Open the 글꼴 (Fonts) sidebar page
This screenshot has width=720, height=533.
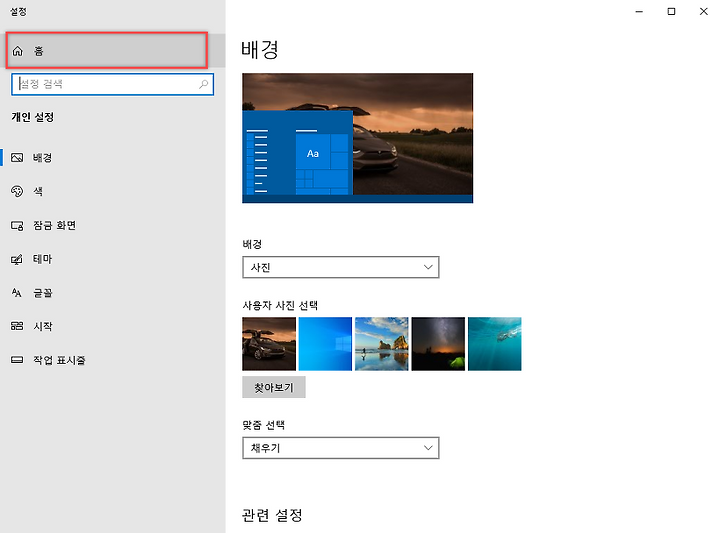click(x=112, y=293)
